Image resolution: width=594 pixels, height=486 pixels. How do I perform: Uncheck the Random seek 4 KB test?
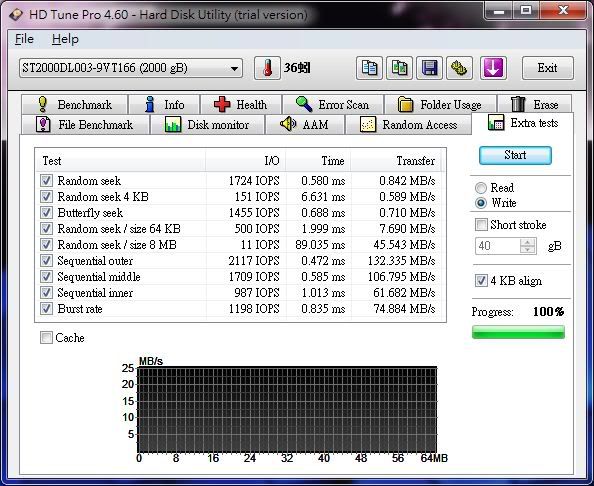46,197
